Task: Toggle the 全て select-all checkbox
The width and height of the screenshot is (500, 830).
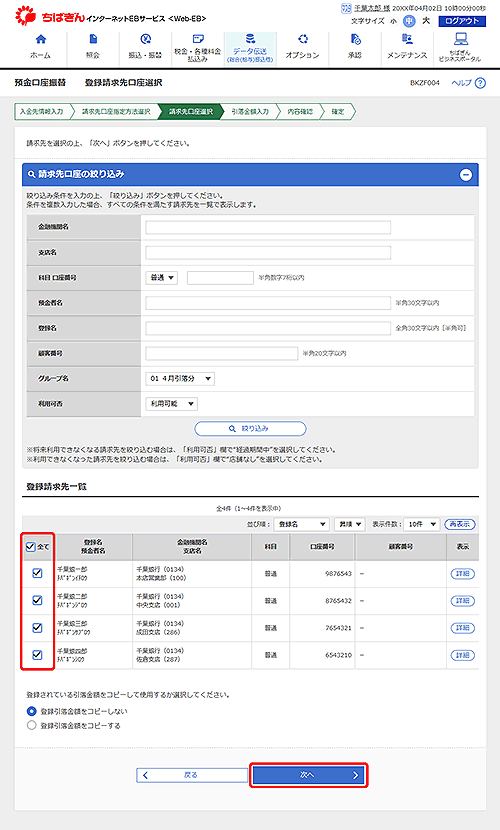Action: [31, 547]
